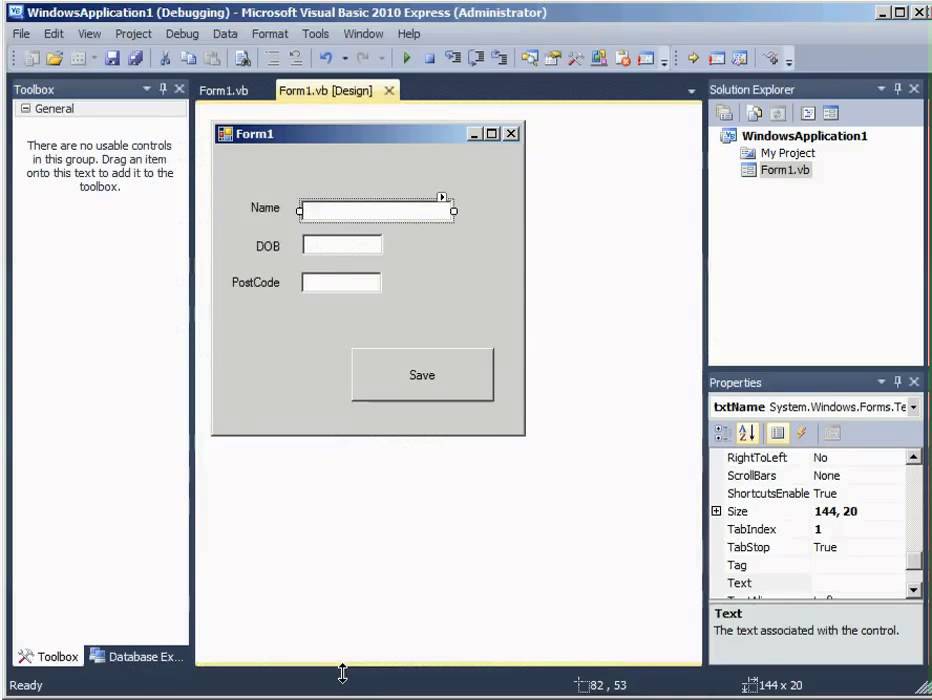Select the PostCode label on Form1

click(256, 282)
